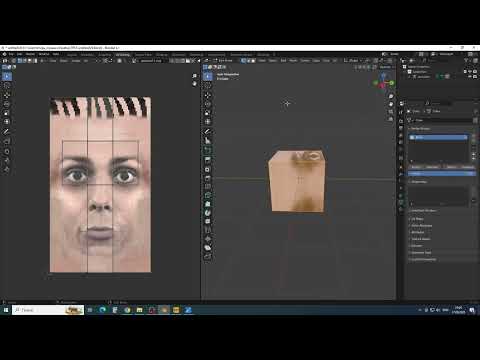Viewport: 480px width, 360px height.
Task: Select the Rip Region tool in 3D viewport
Action: coord(207,256)
